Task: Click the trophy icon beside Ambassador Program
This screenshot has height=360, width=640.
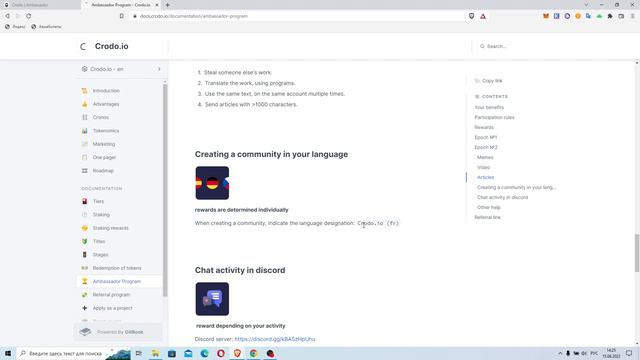Action: [84, 281]
